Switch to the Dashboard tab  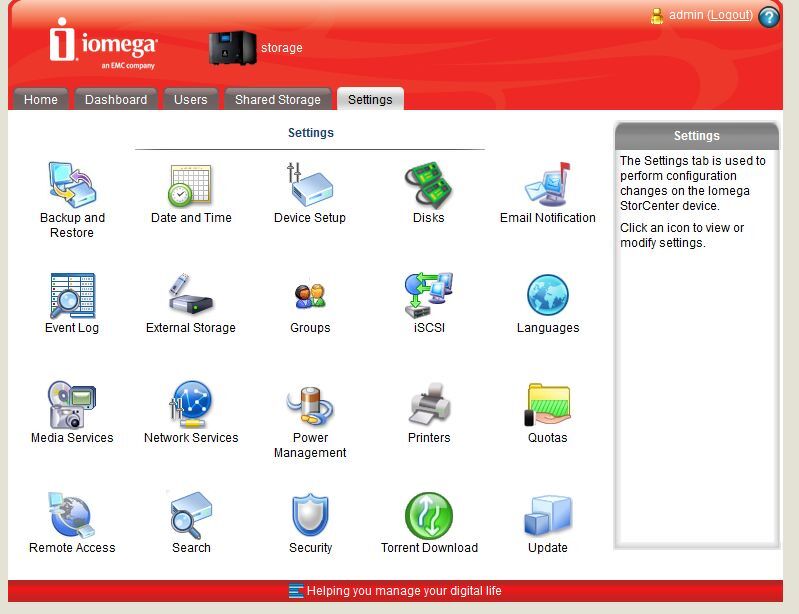pyautogui.click(x=116, y=99)
